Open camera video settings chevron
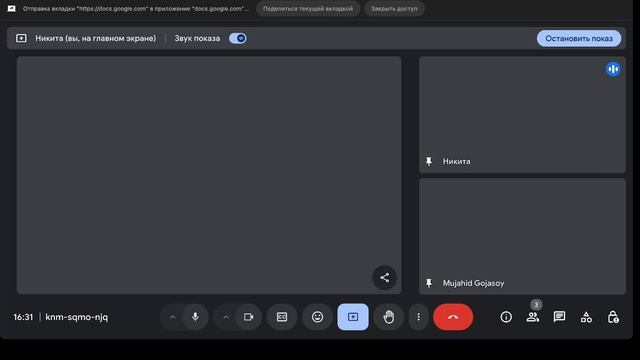The height and width of the screenshot is (360, 640). 226,317
